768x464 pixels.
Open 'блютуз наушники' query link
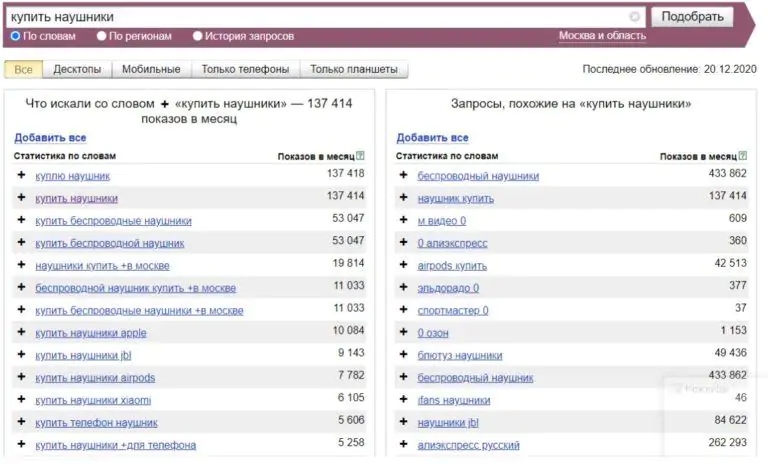tap(460, 355)
